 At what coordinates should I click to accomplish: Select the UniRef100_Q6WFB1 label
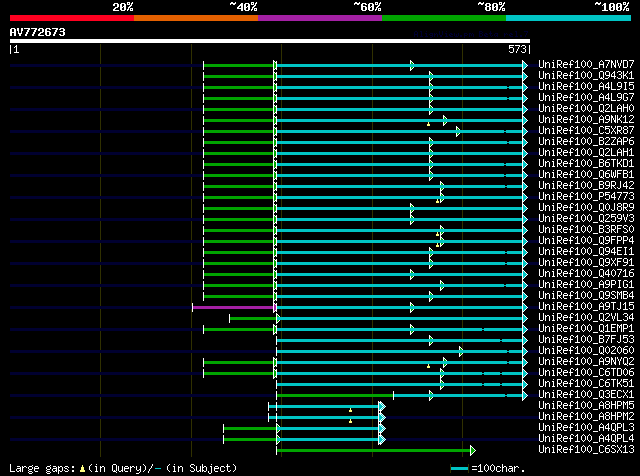pyautogui.click(x=586, y=175)
